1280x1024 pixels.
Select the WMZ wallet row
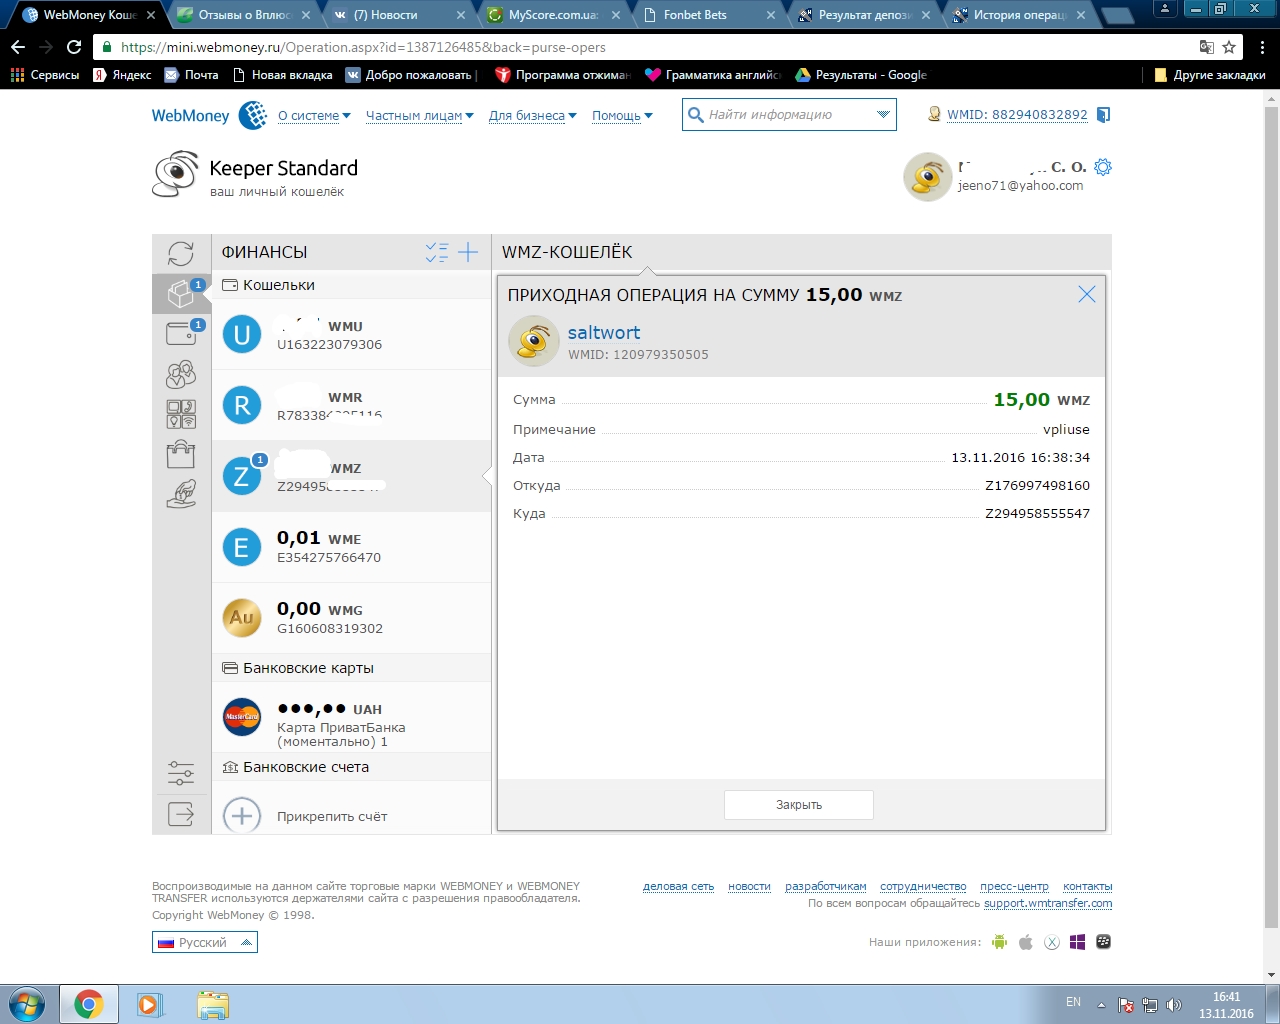[x=351, y=476]
